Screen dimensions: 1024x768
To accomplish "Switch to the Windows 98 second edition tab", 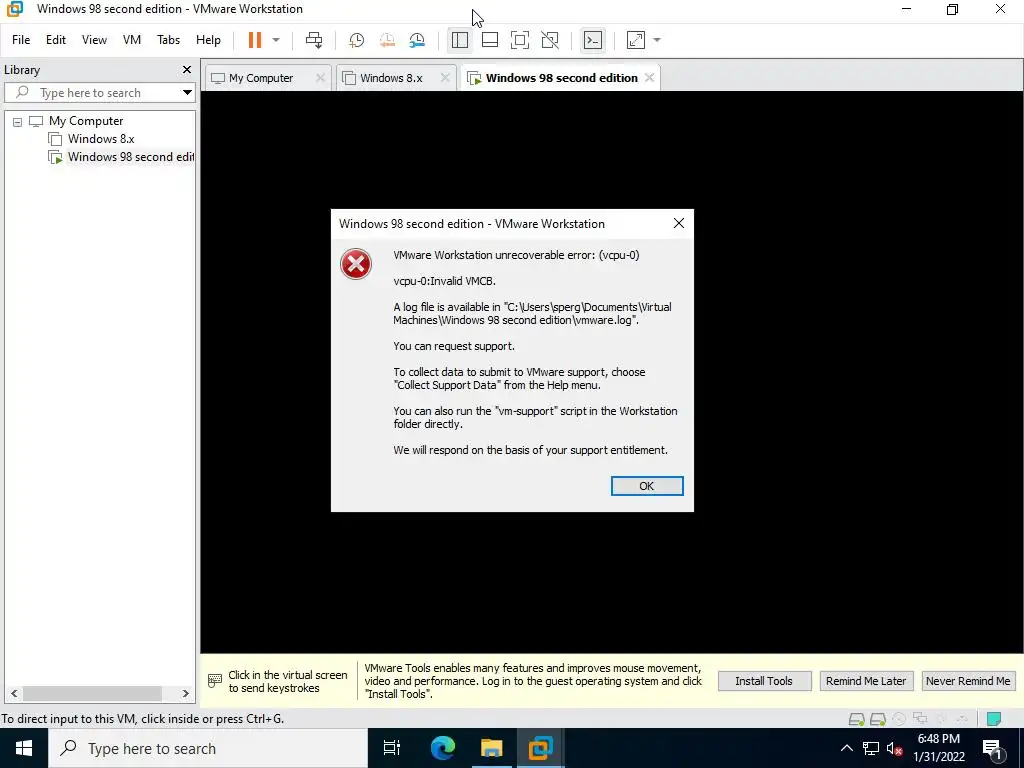I will tap(562, 78).
